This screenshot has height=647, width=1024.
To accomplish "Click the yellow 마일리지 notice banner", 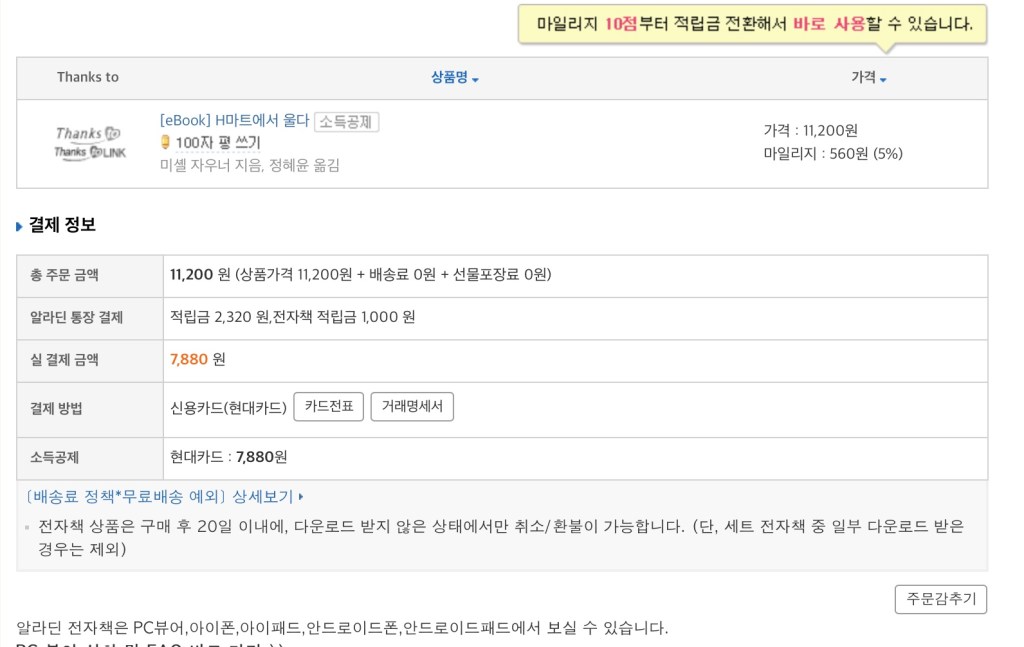I will (752, 24).
